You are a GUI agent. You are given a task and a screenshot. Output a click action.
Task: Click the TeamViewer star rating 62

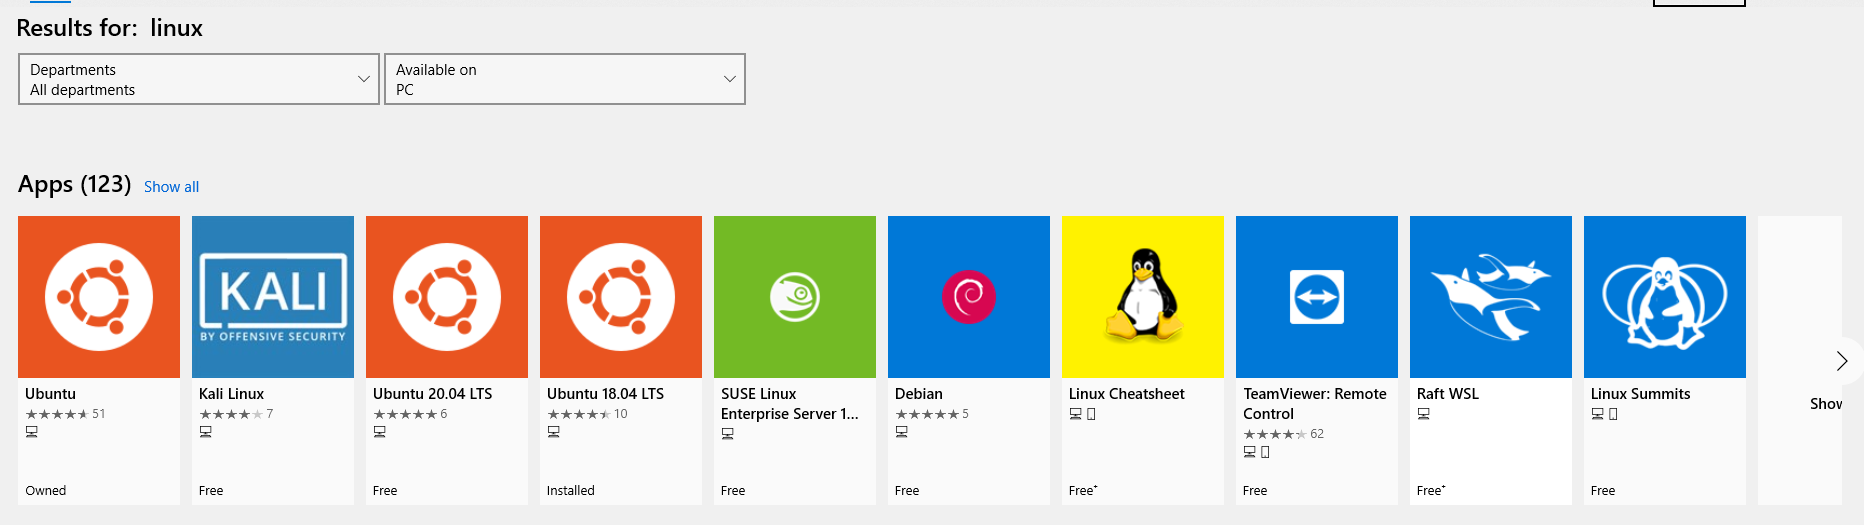1284,434
